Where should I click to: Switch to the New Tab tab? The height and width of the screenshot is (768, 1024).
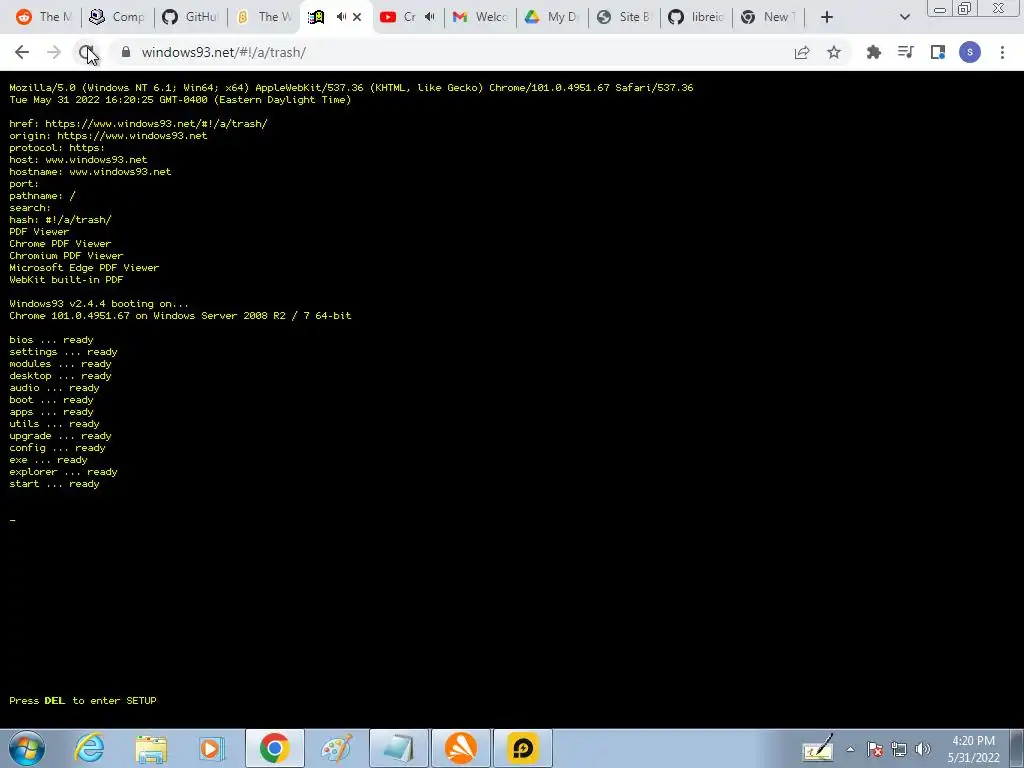point(769,17)
